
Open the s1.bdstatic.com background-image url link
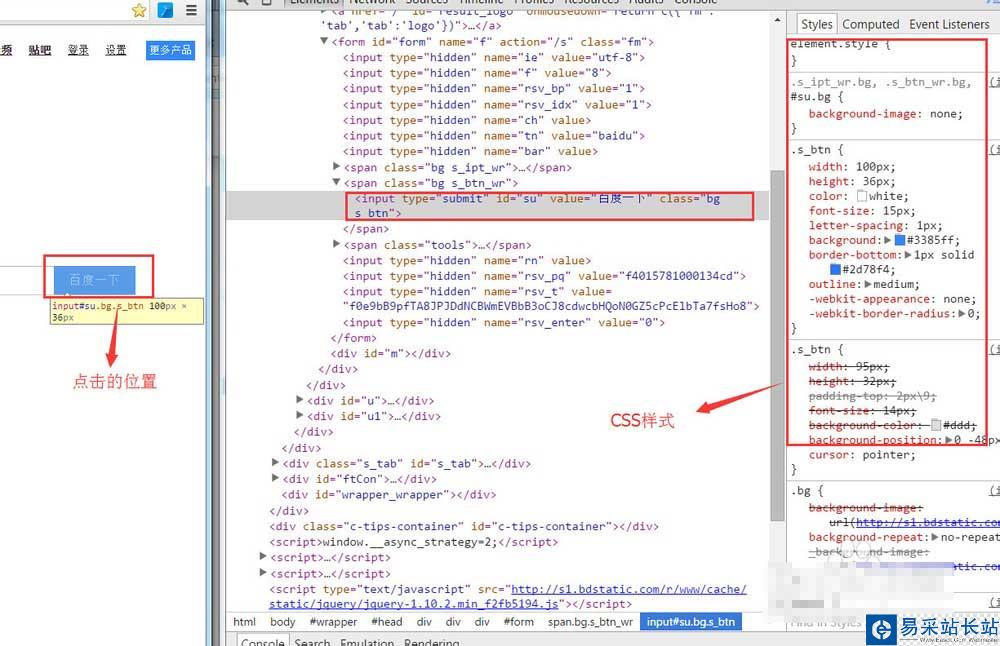(x=927, y=522)
